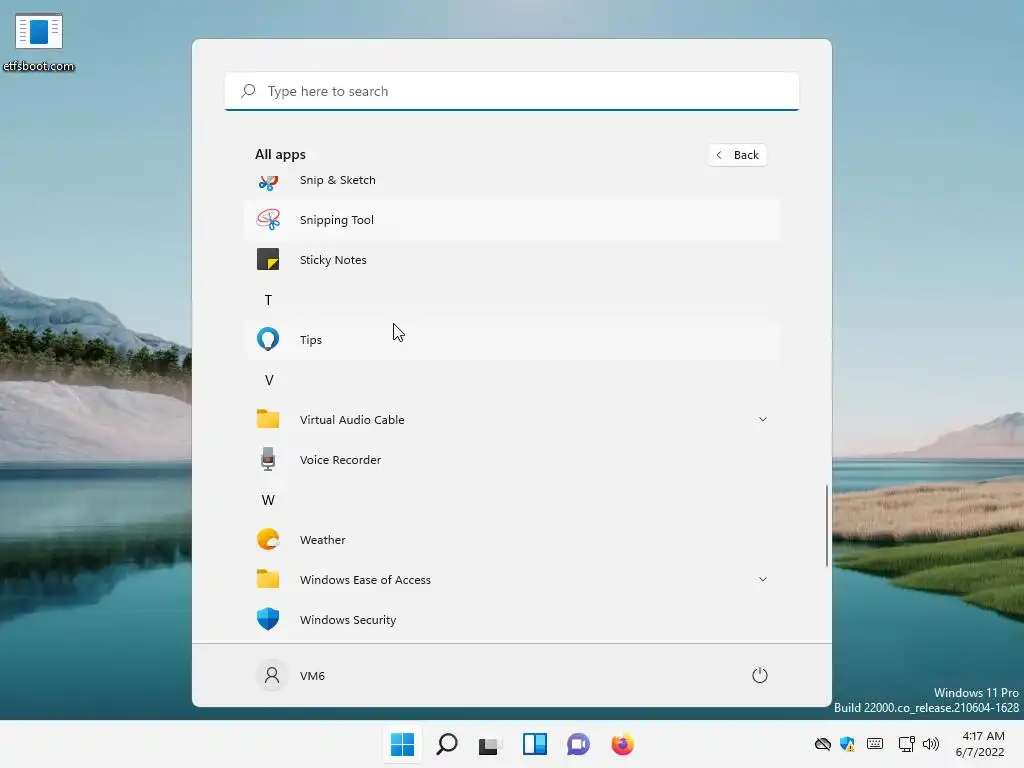Open Snip & Sketch app icon
1024x768 pixels.
click(x=268, y=182)
